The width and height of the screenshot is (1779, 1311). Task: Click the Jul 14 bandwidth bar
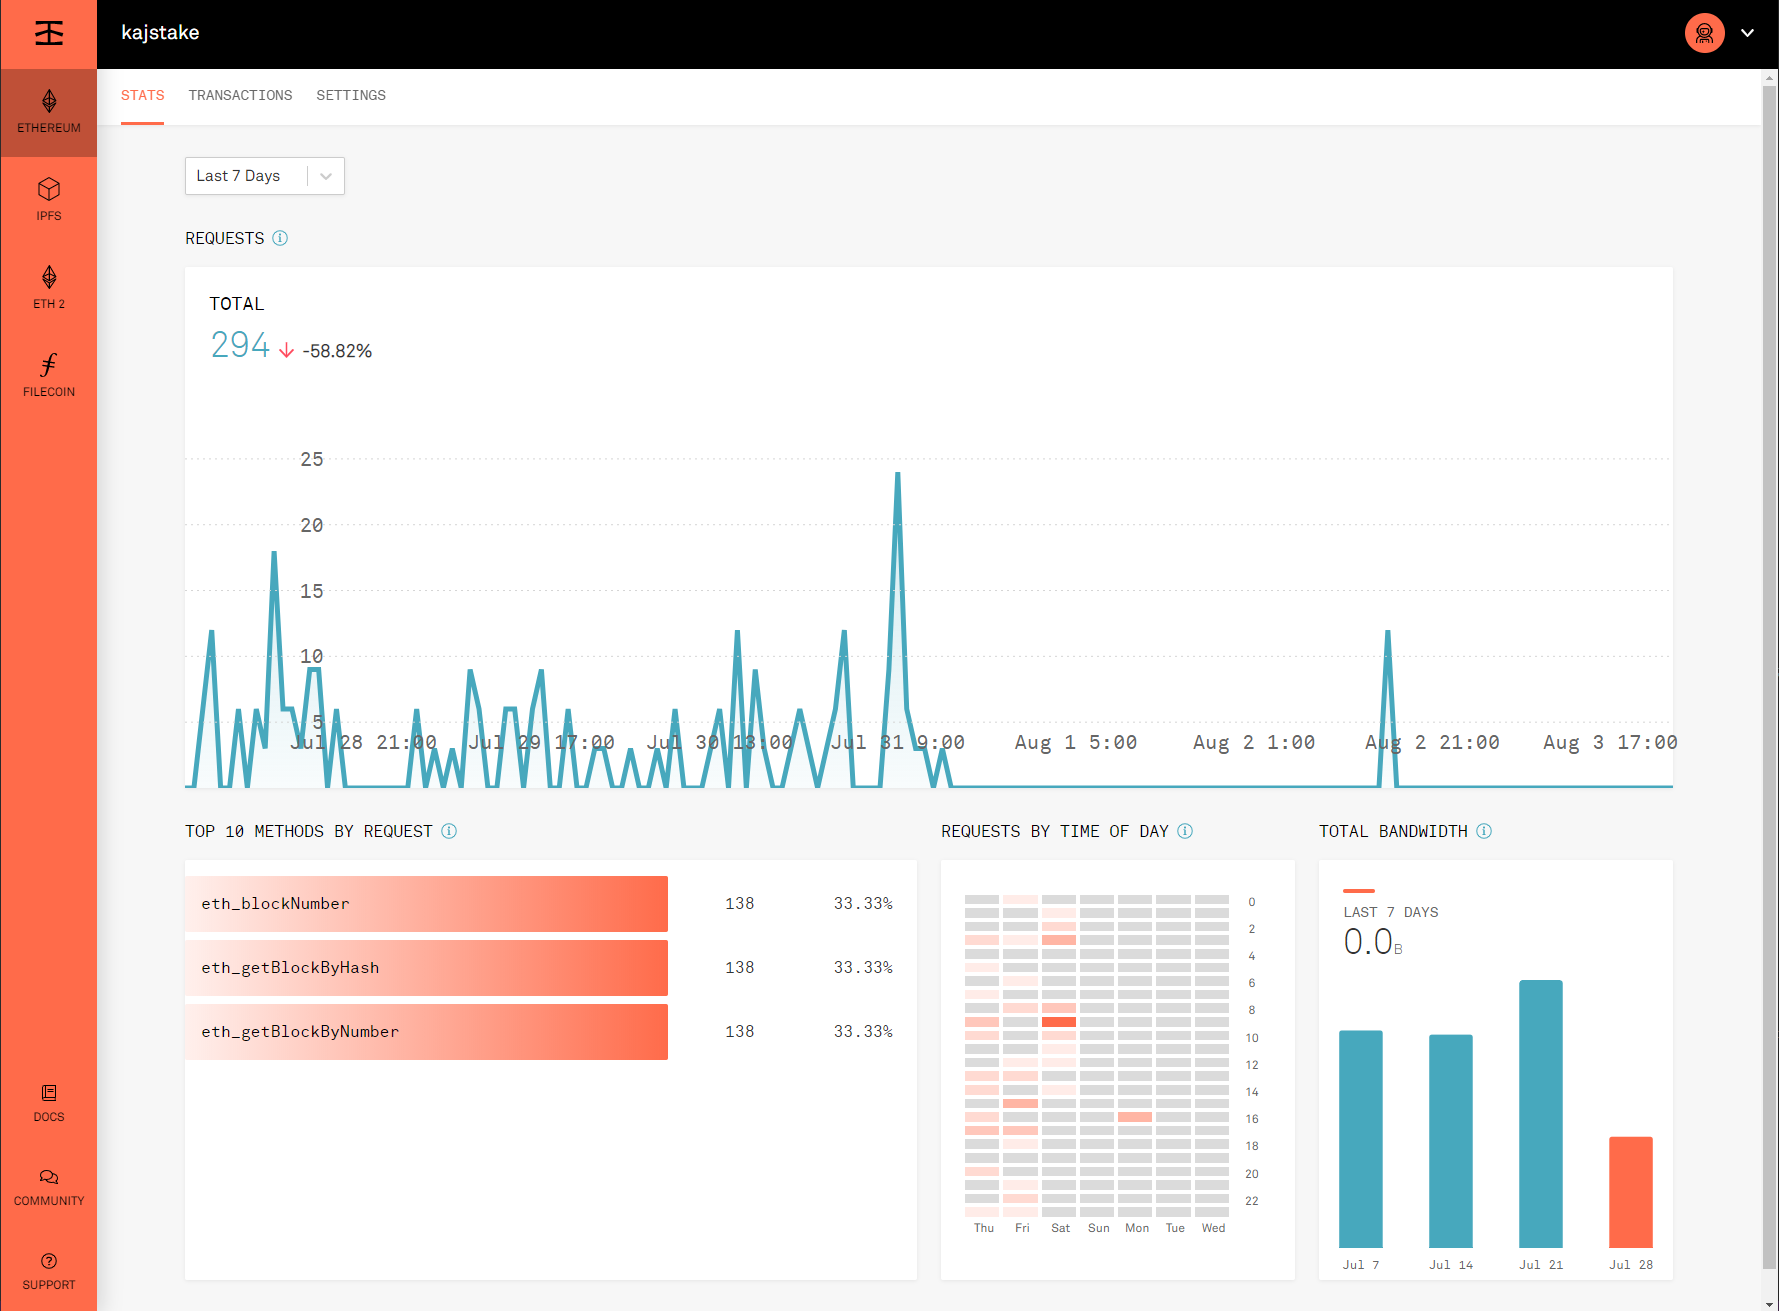click(1451, 1141)
